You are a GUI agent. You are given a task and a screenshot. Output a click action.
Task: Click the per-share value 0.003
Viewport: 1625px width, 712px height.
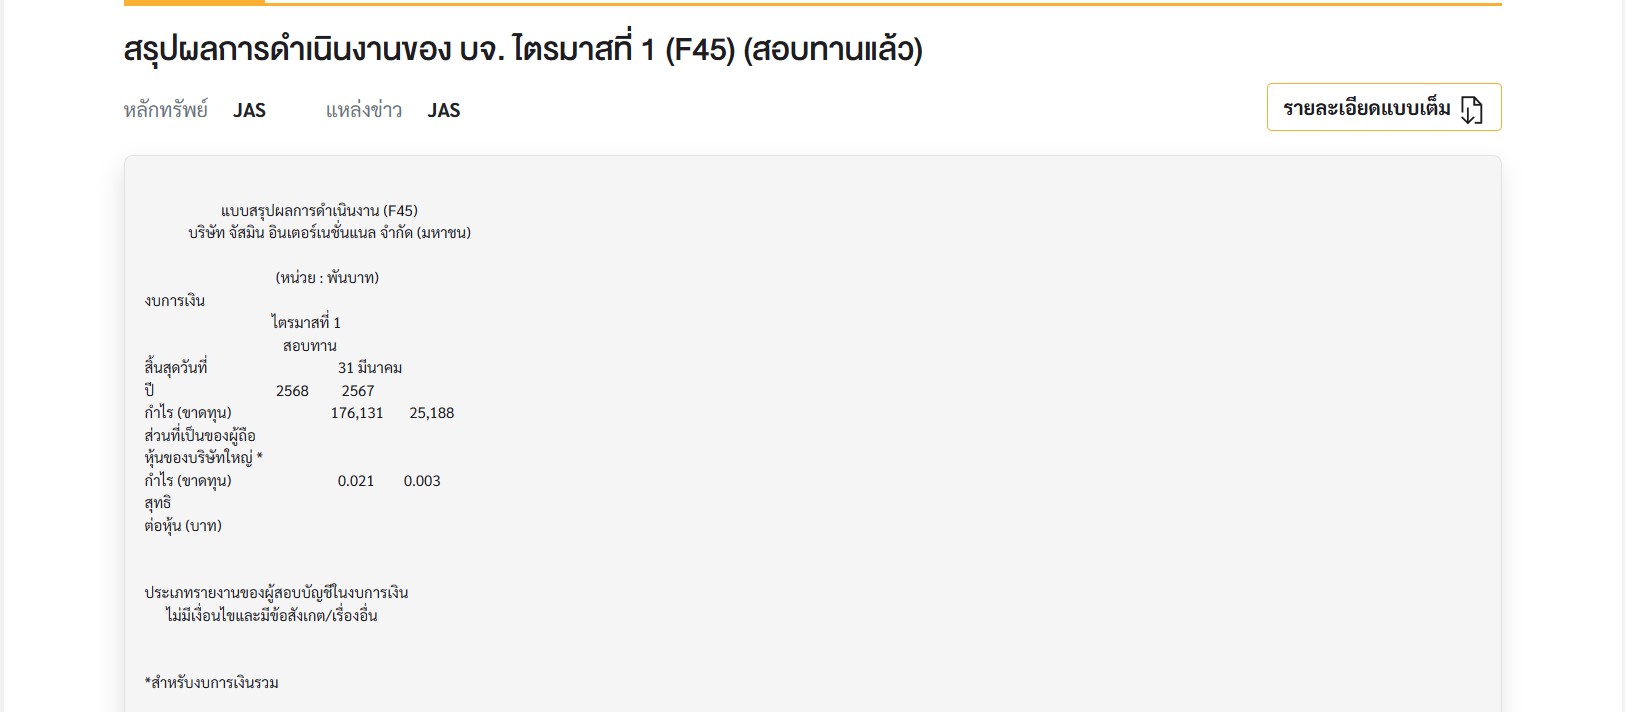tap(422, 480)
